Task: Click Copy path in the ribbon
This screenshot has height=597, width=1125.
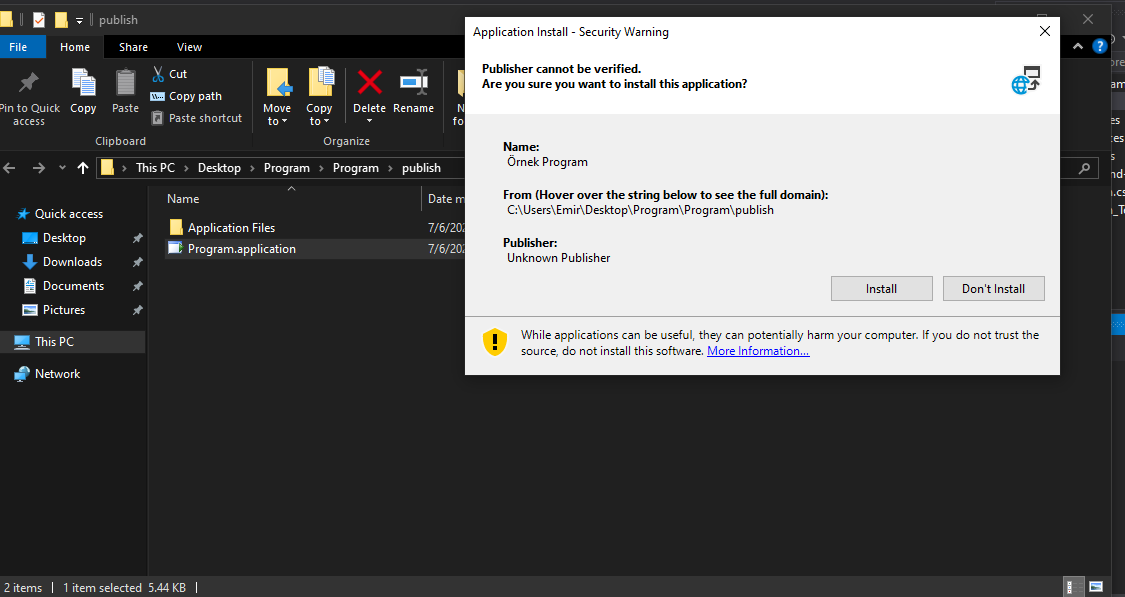Action: click(187, 96)
